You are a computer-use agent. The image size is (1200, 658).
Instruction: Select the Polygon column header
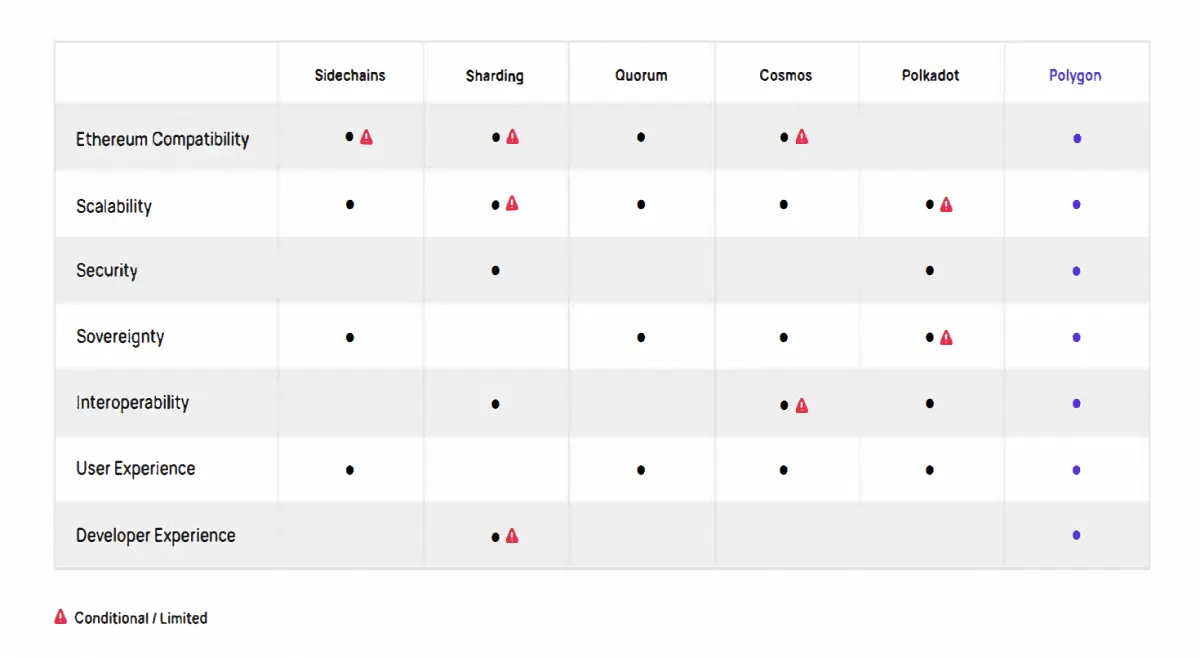(x=1075, y=76)
